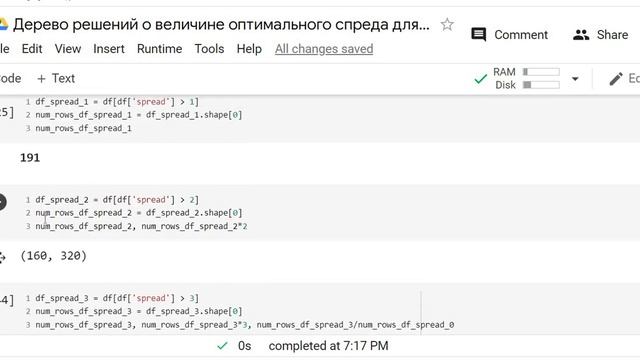
Task: Star the notebook with the star icon
Action: click(447, 25)
